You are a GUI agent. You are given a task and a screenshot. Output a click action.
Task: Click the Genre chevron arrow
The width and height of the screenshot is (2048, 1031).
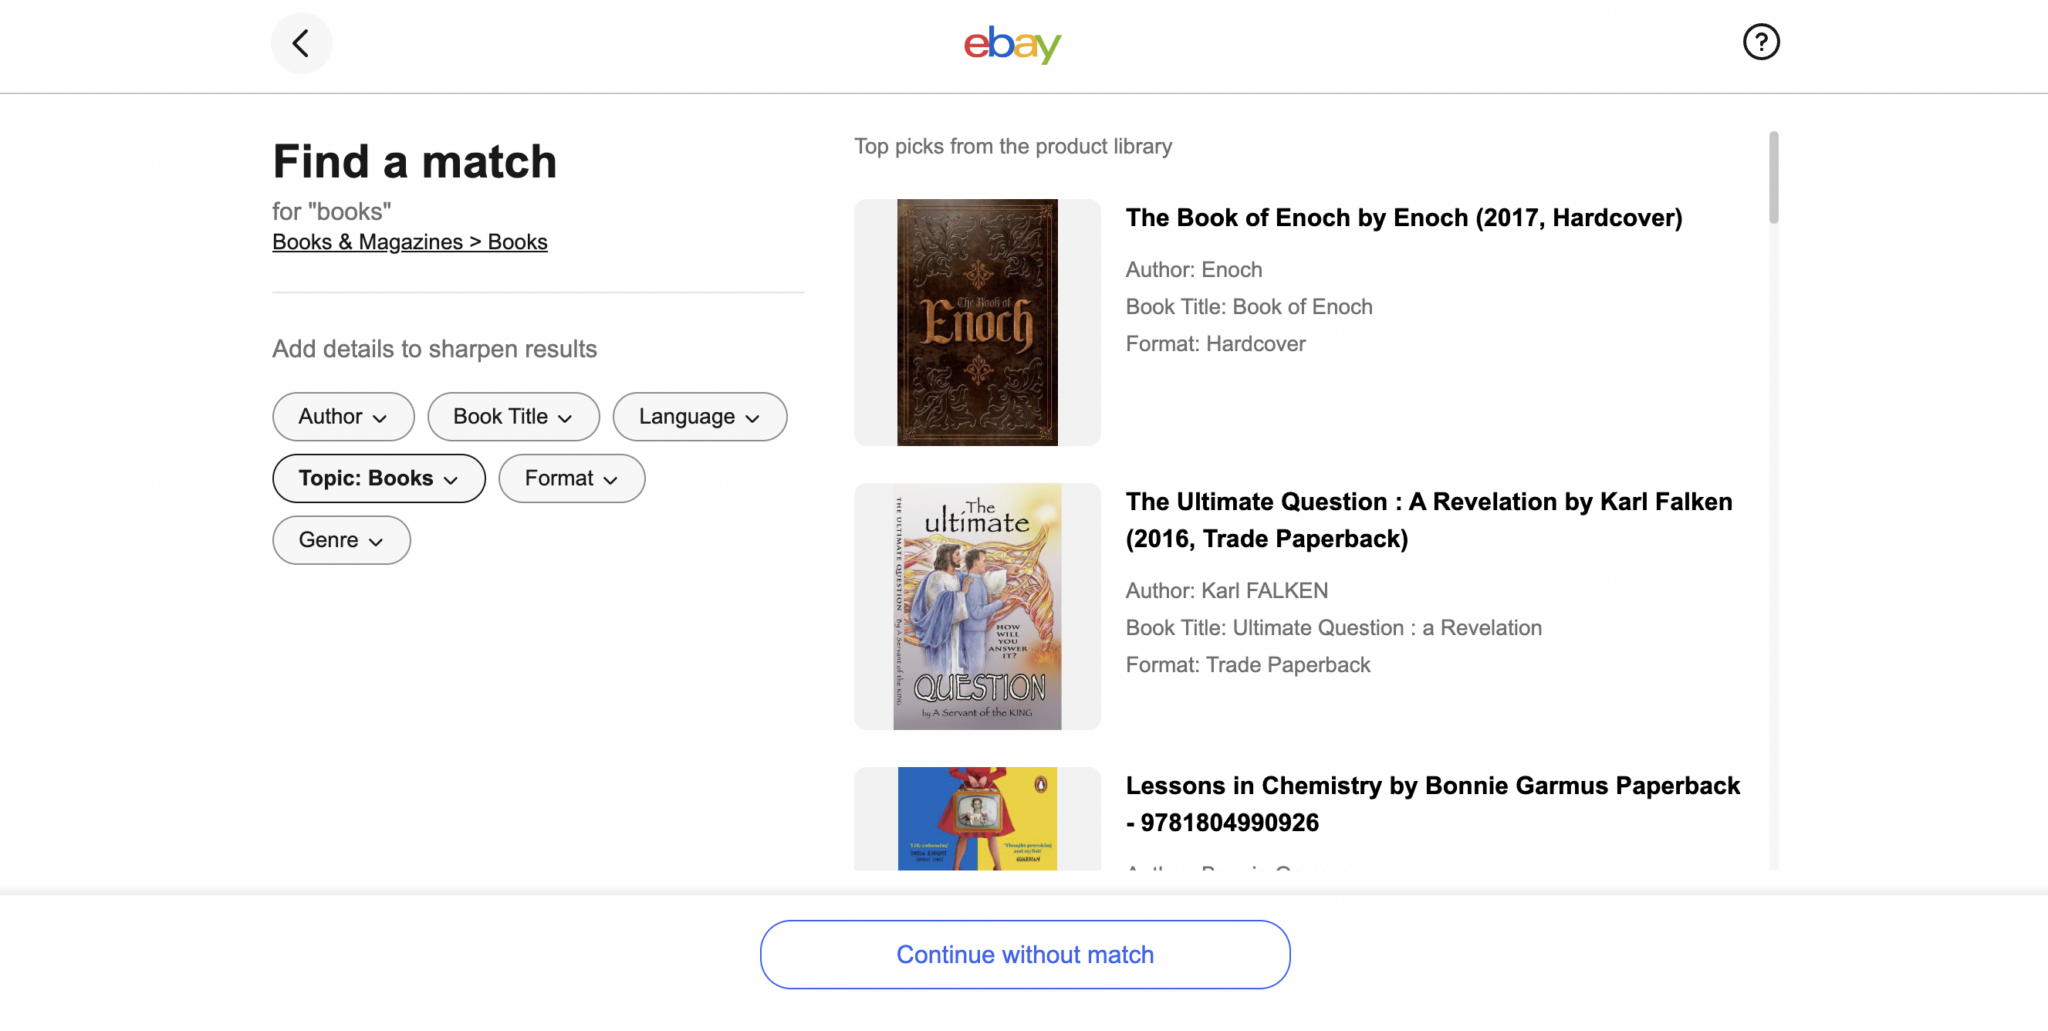tap(377, 541)
